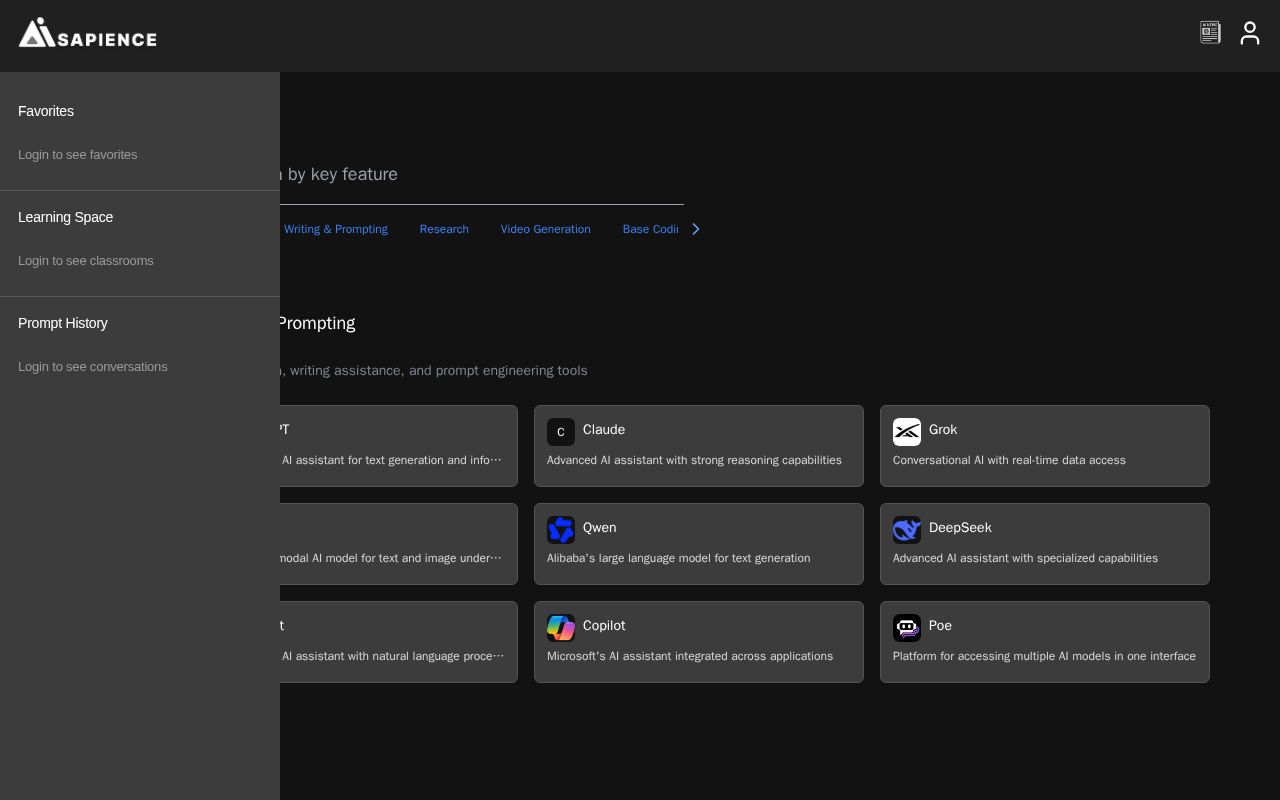
Task: Select the Grok card title
Action: (943, 430)
